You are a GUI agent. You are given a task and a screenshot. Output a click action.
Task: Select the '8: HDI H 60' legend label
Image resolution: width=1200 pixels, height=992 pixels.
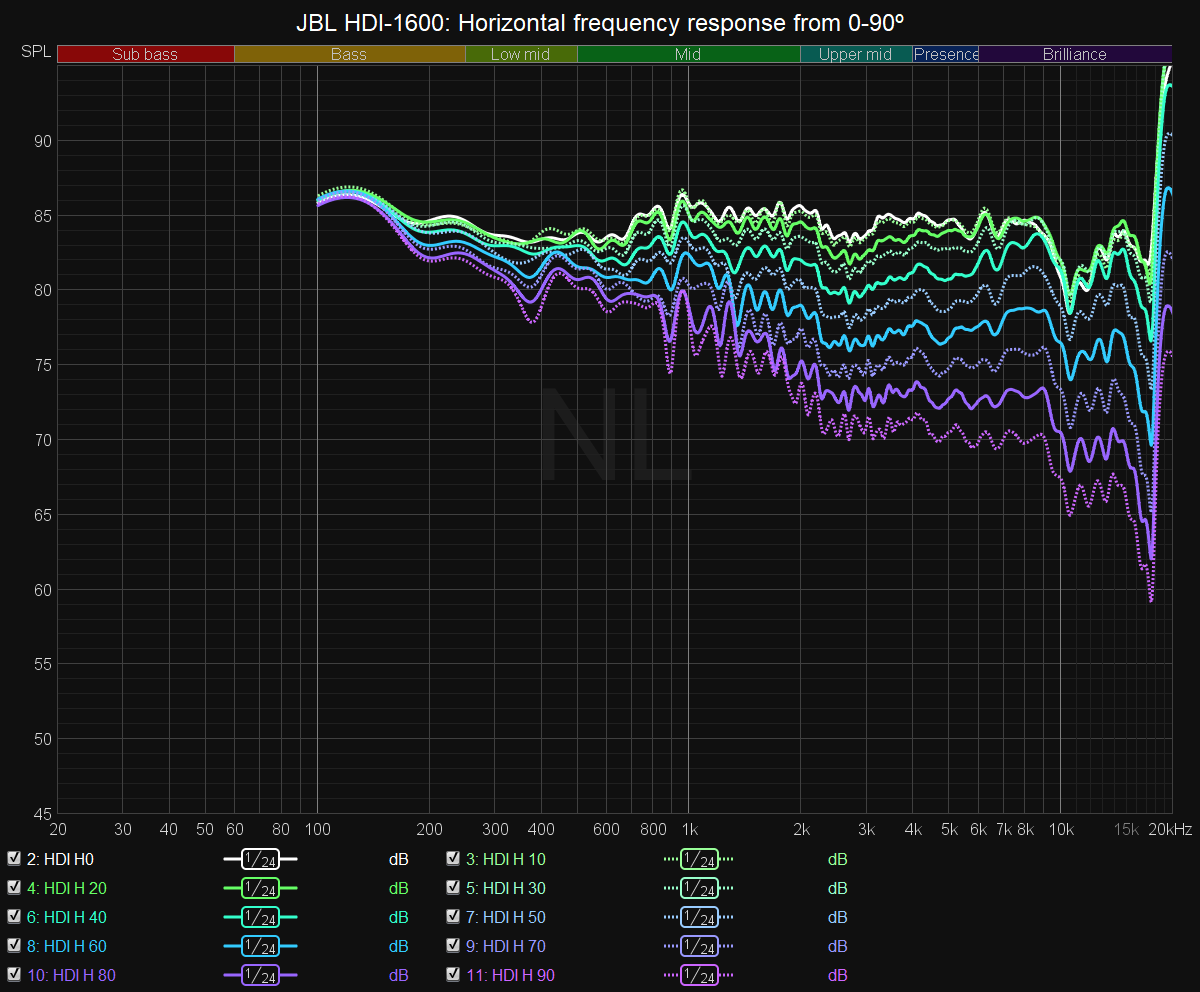coord(67,946)
